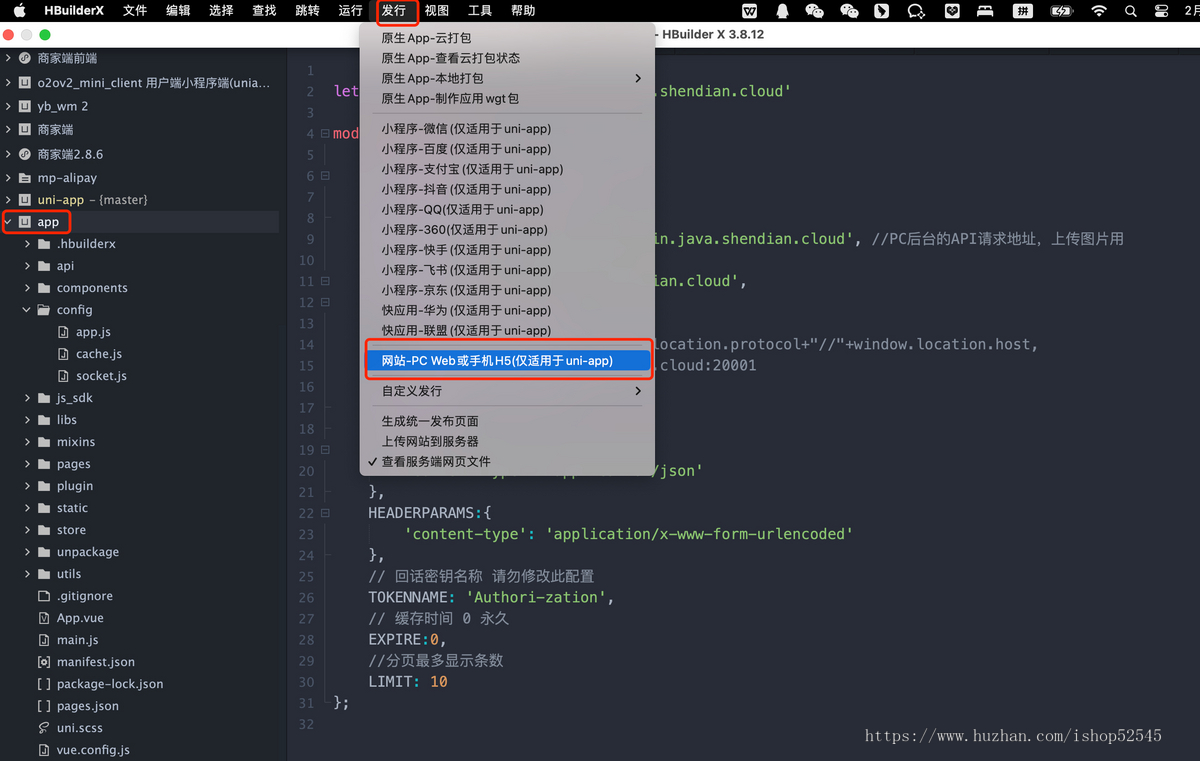
Task: Fold code block at line 19
Action: (x=325, y=450)
